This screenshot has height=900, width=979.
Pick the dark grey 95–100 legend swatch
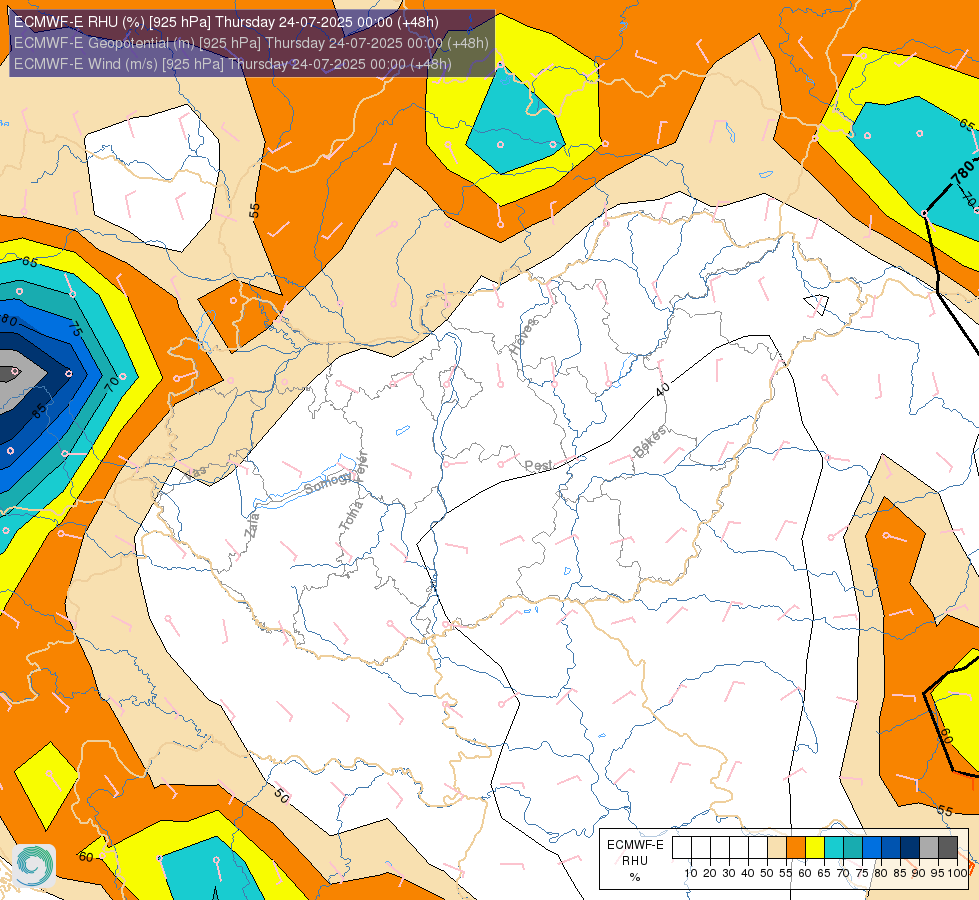point(948,848)
